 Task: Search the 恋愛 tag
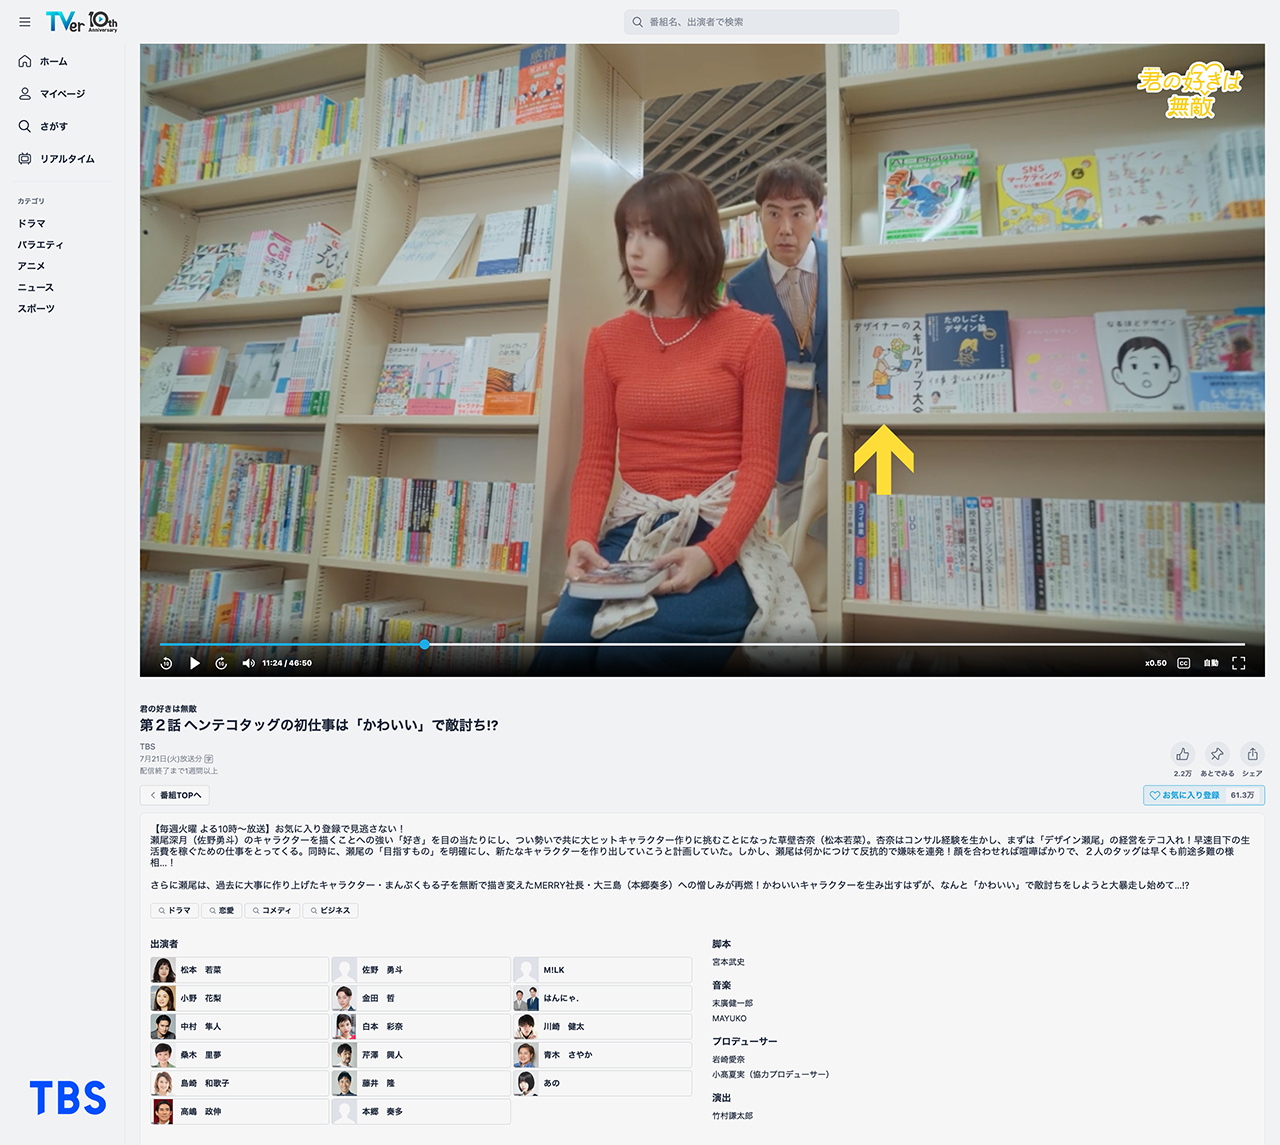tap(222, 911)
